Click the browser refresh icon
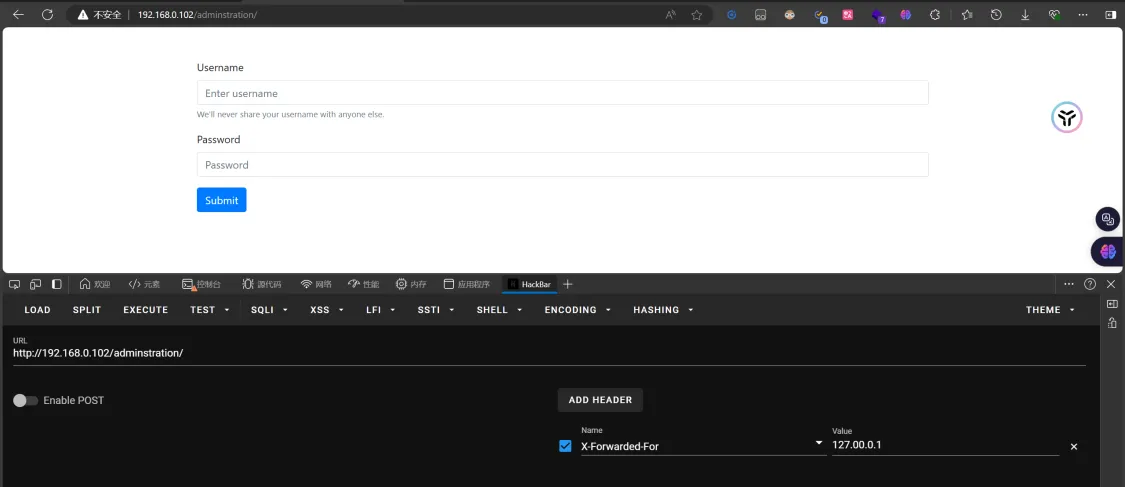1125x487 pixels. click(x=47, y=15)
